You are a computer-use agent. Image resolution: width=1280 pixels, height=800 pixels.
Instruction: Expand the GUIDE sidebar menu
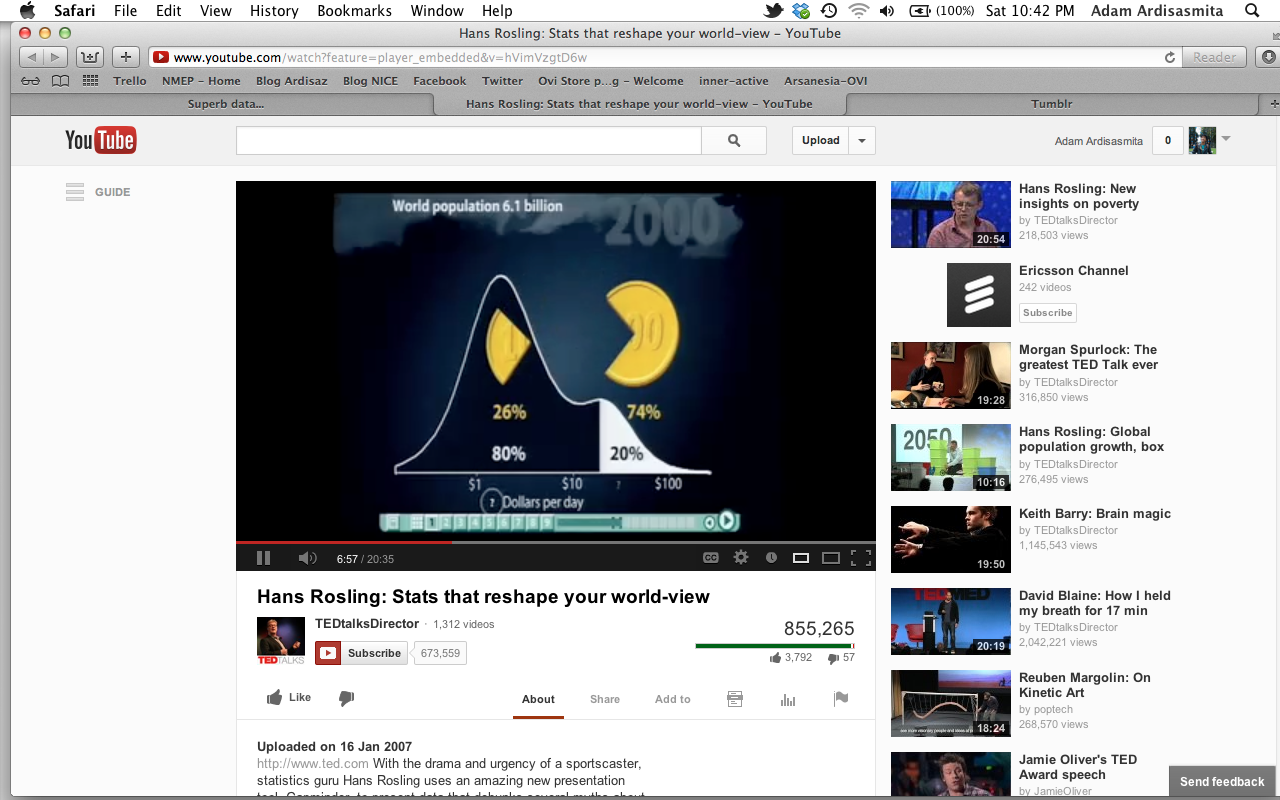[x=98, y=192]
